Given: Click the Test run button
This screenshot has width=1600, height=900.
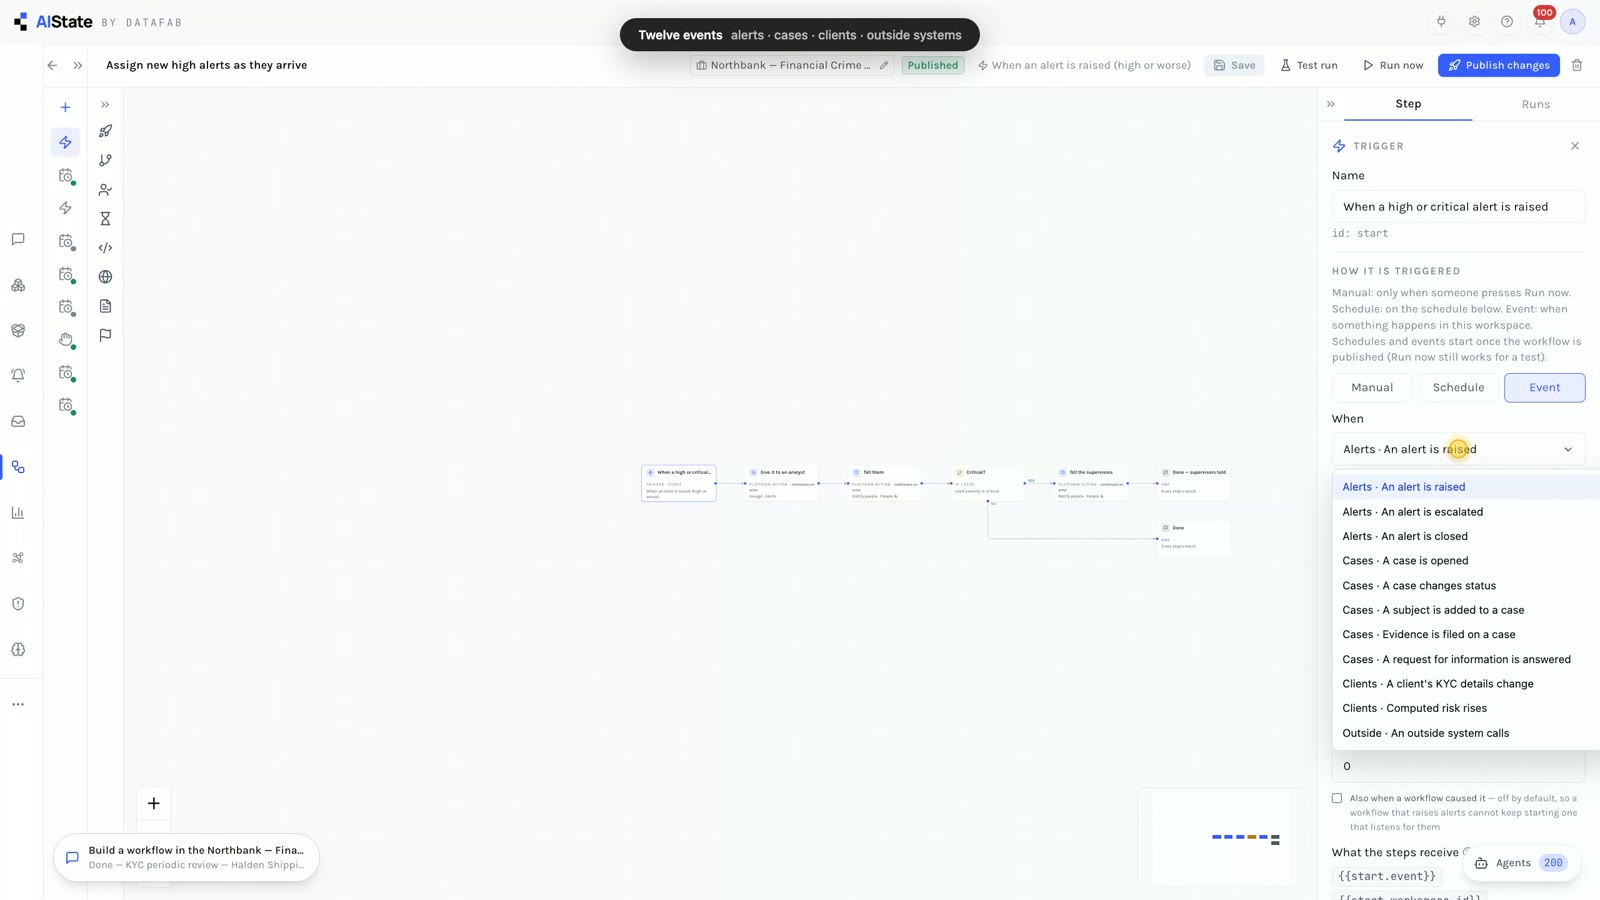Looking at the screenshot, I should click(1308, 65).
